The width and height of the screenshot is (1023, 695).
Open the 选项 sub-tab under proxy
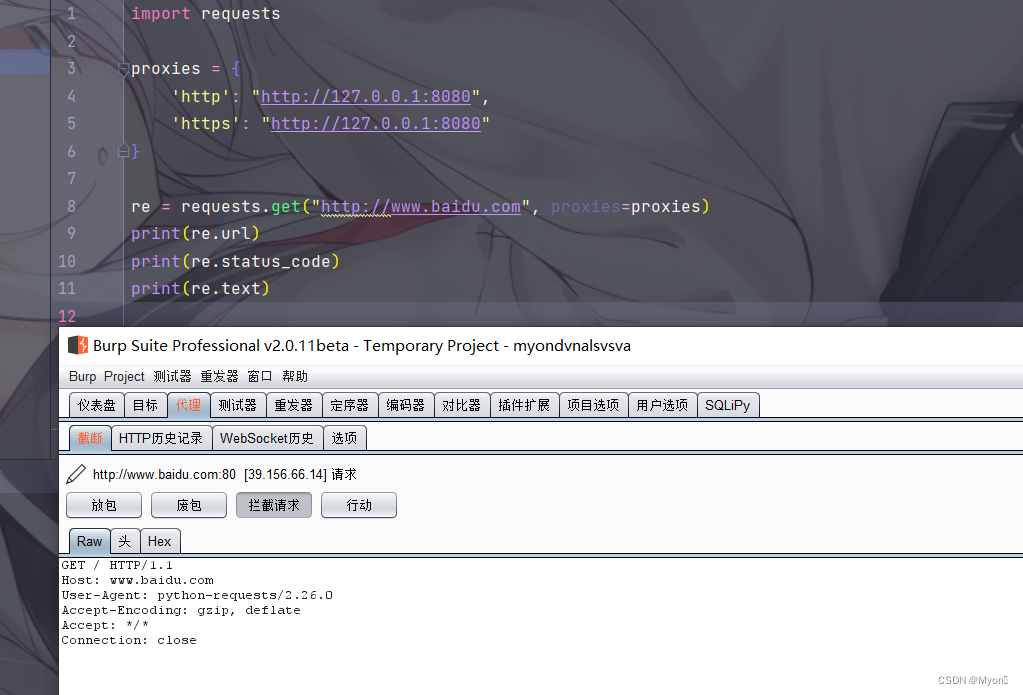pyautogui.click(x=344, y=438)
